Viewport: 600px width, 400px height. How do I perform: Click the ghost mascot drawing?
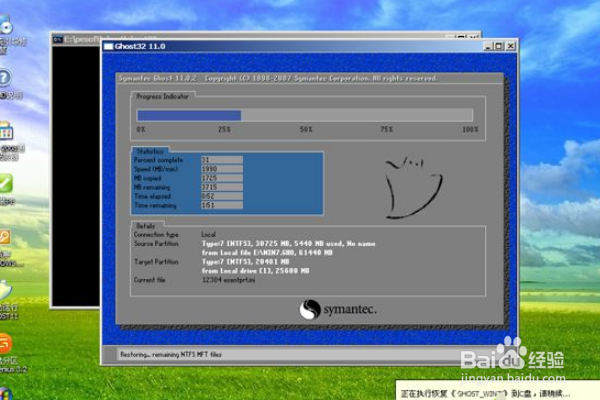413,187
